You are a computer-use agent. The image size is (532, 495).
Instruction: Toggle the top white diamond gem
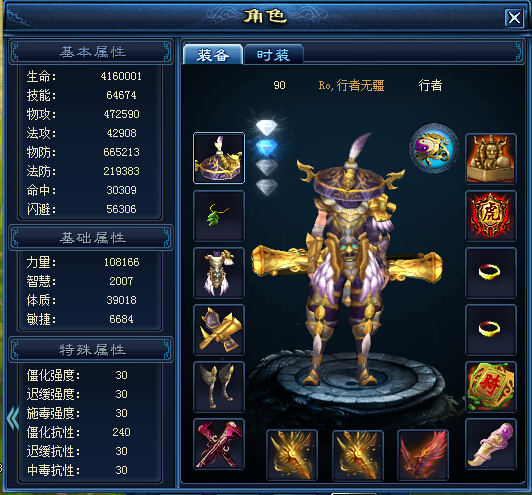266,128
